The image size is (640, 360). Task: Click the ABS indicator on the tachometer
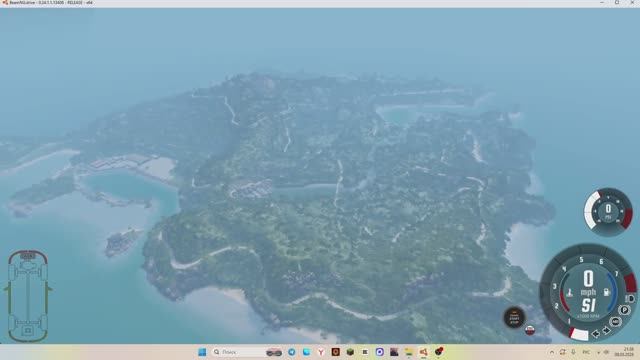pyautogui.click(x=615, y=322)
